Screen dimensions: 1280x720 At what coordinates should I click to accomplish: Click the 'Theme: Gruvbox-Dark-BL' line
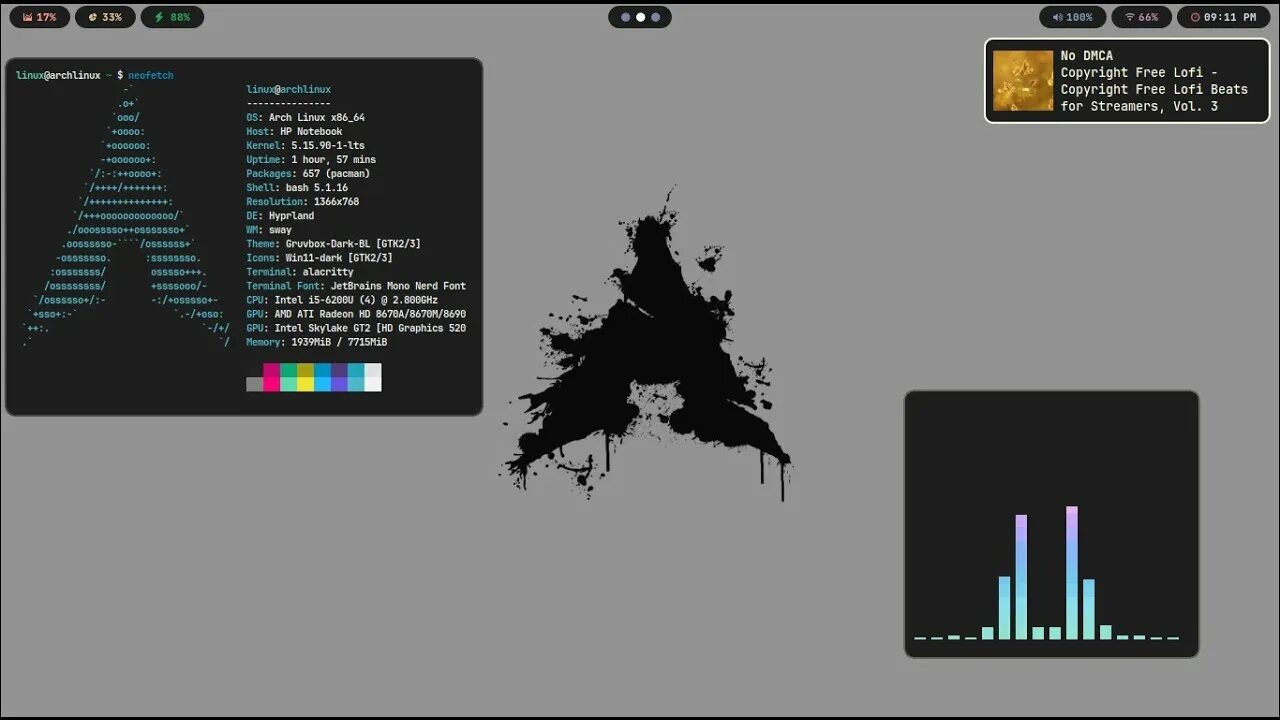[x=333, y=243]
